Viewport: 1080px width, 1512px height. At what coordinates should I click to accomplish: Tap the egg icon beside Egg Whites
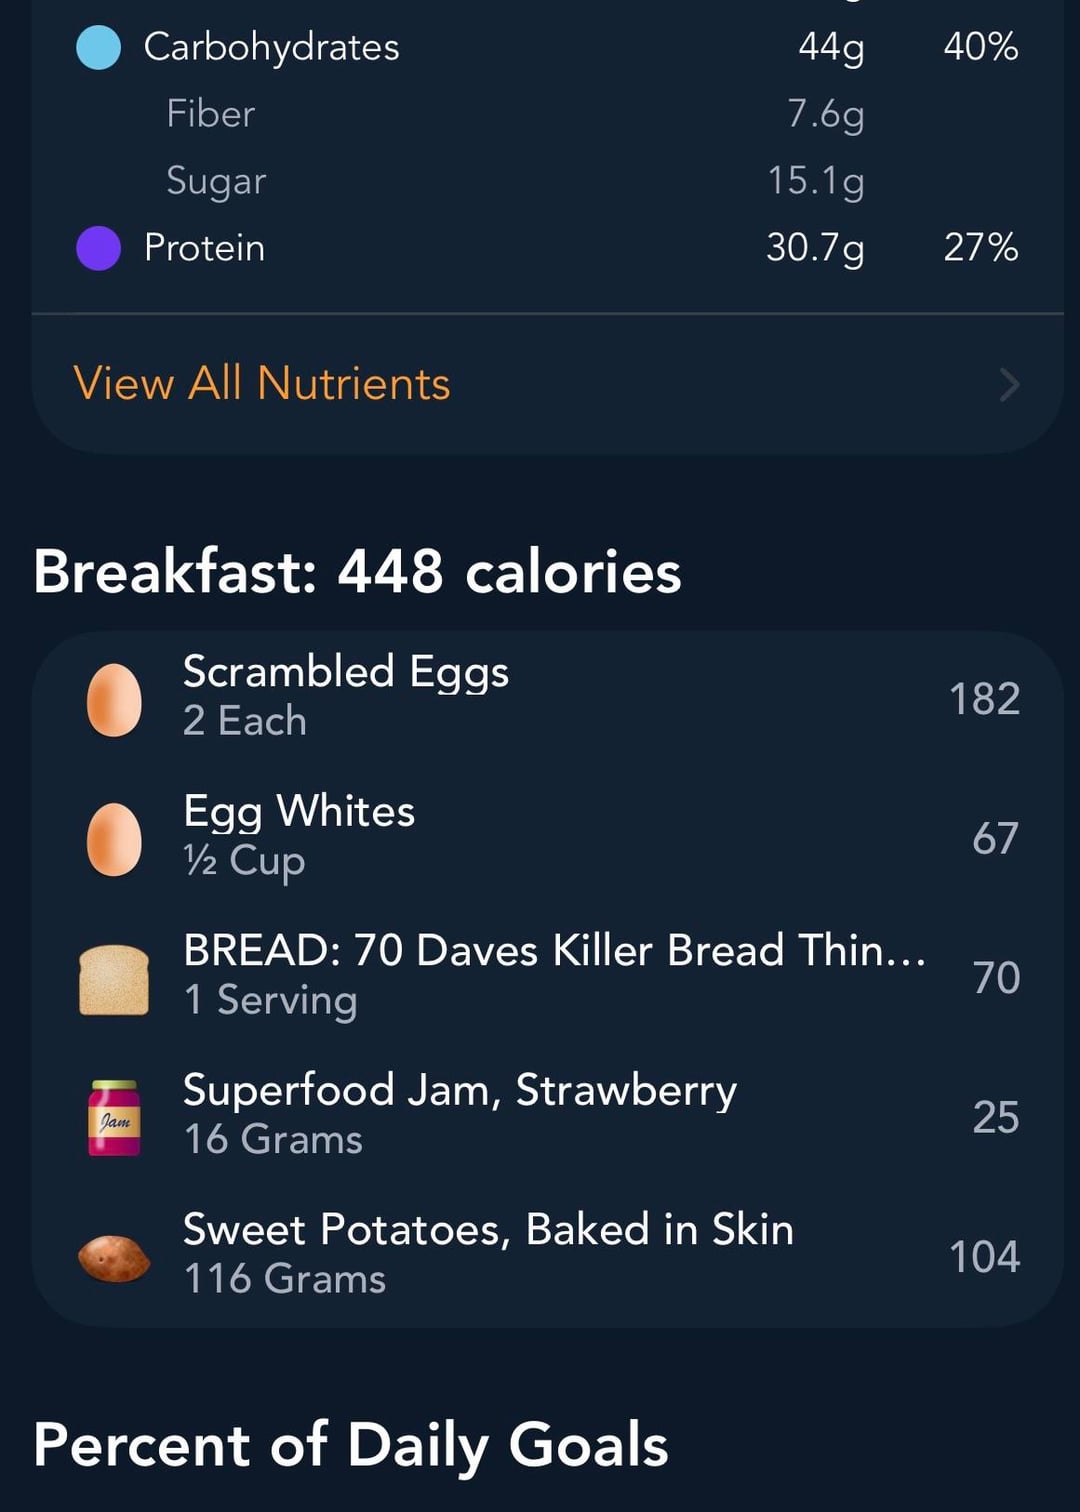click(114, 839)
